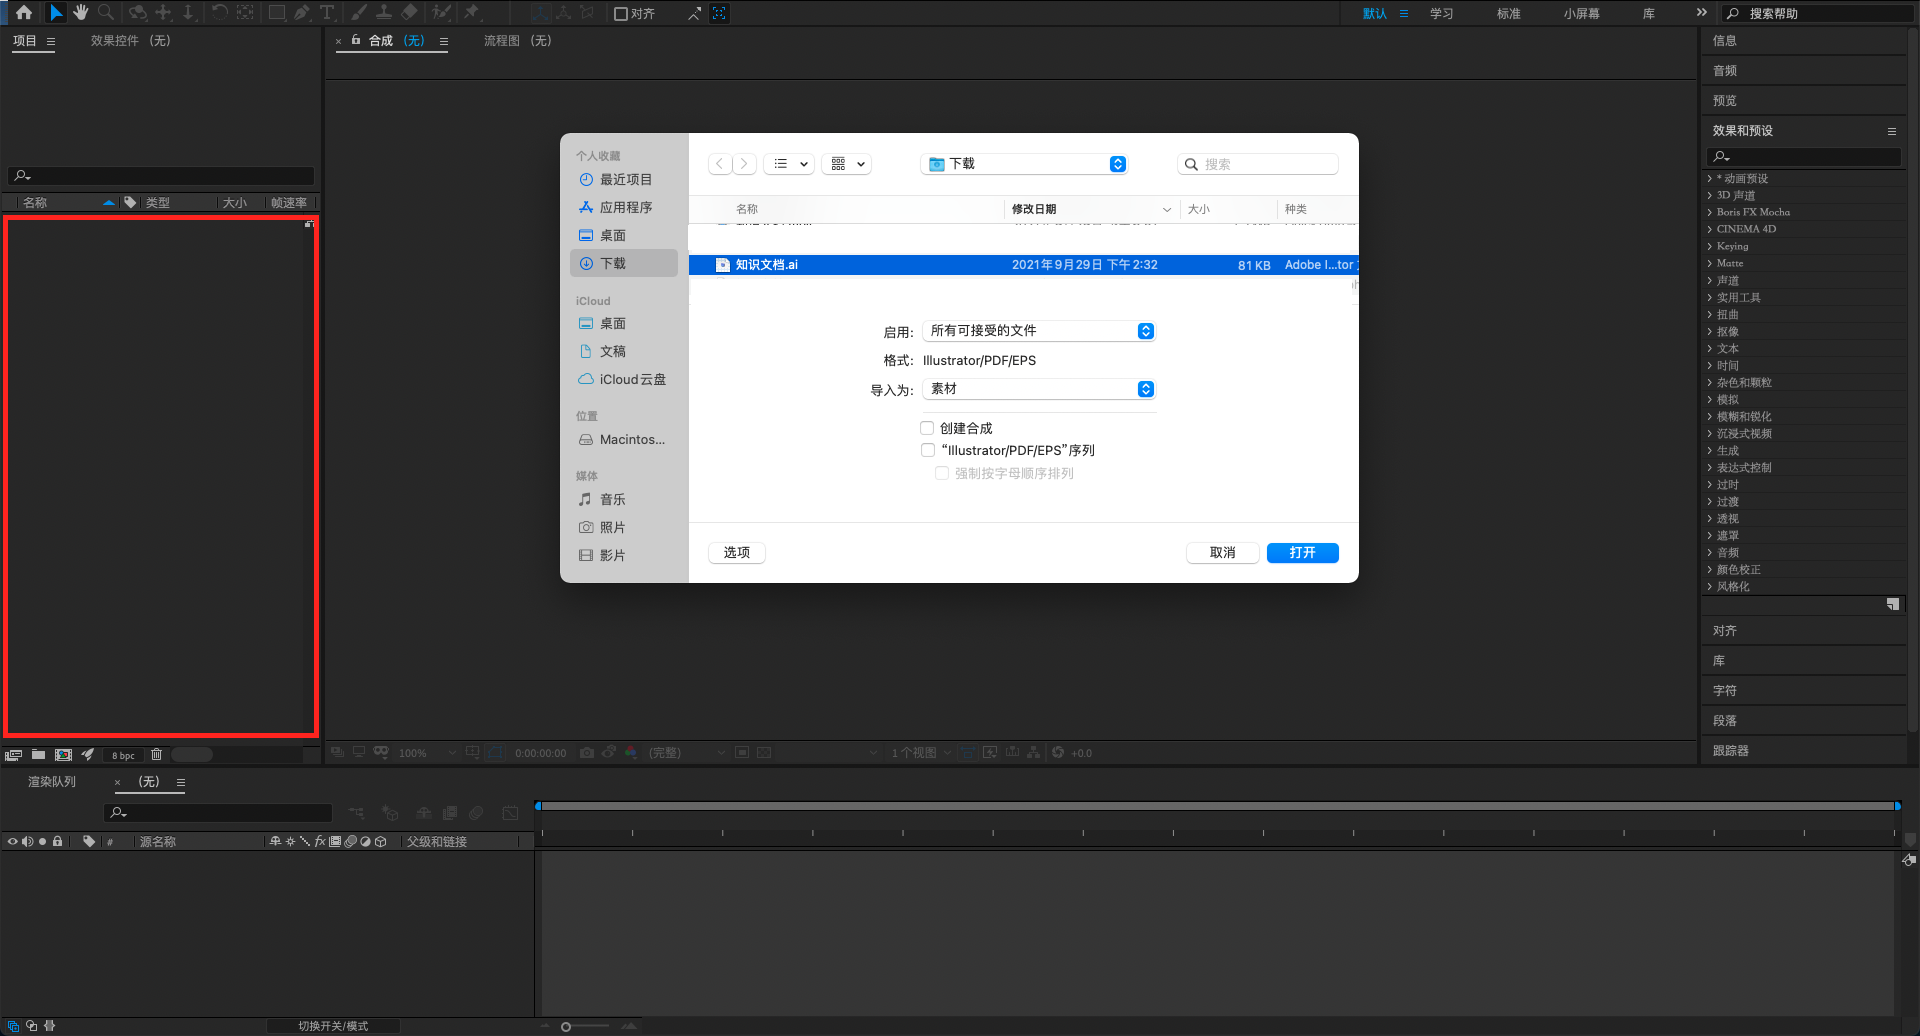Switch to the 标准 workspace
1920x1036 pixels.
tap(1508, 14)
